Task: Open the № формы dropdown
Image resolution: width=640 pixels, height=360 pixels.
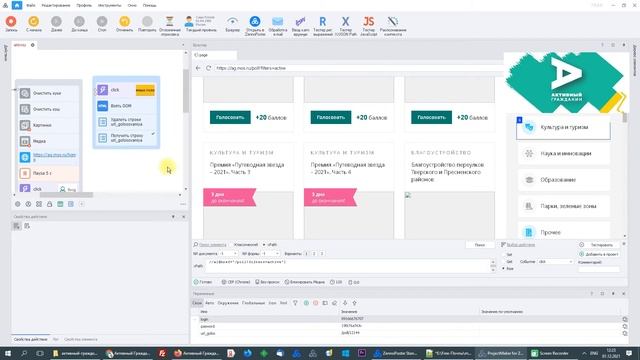Action: coord(271,254)
